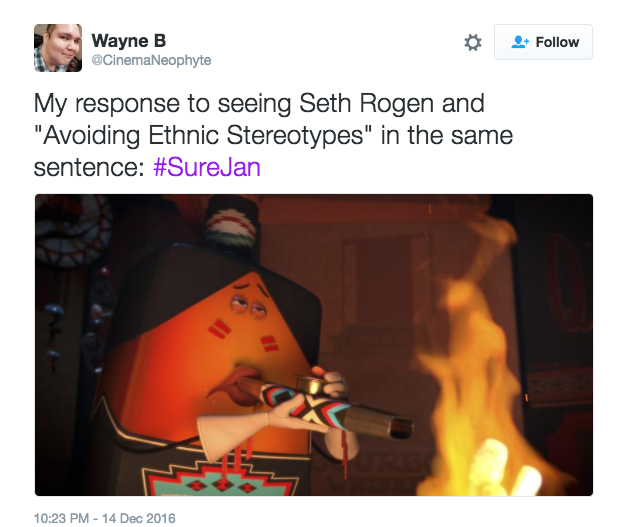The width and height of the screenshot is (627, 527).
Task: Click the geometric pattern on the character's base
Action: click(x=222, y=478)
